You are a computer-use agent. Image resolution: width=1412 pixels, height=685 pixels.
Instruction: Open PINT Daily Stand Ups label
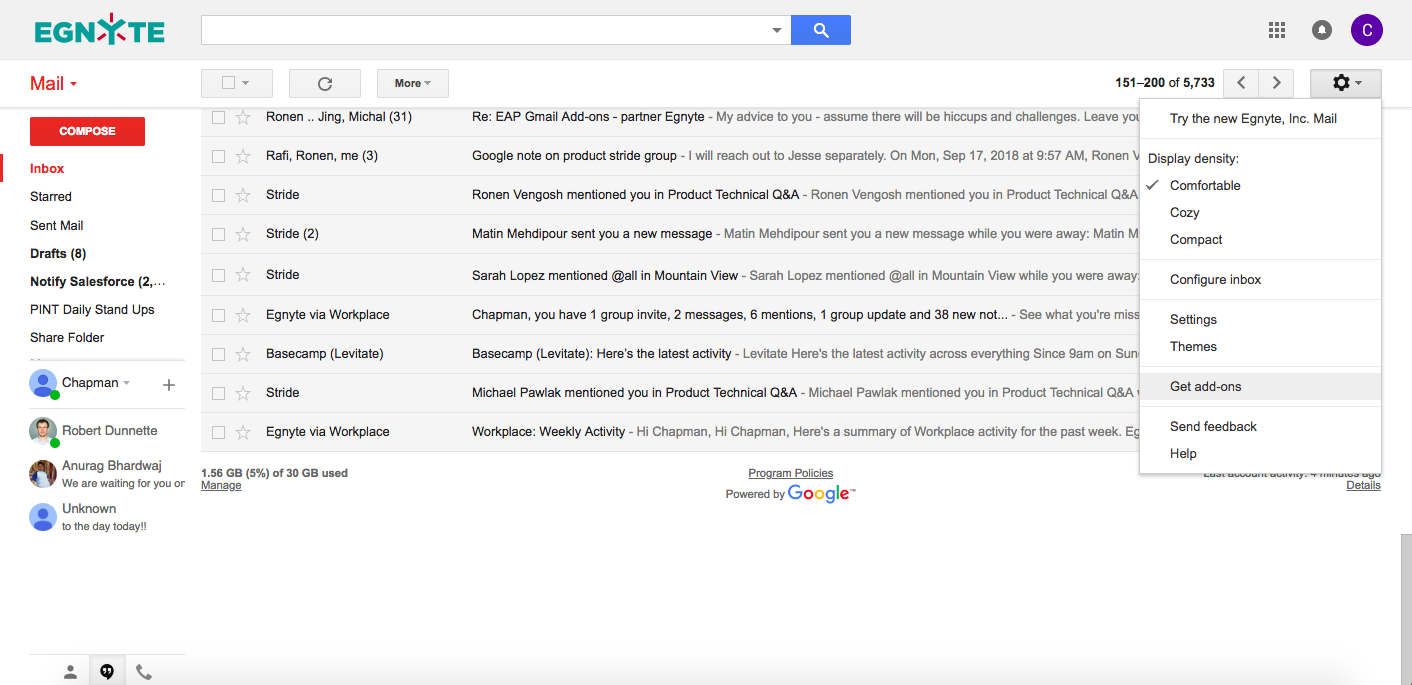(92, 310)
